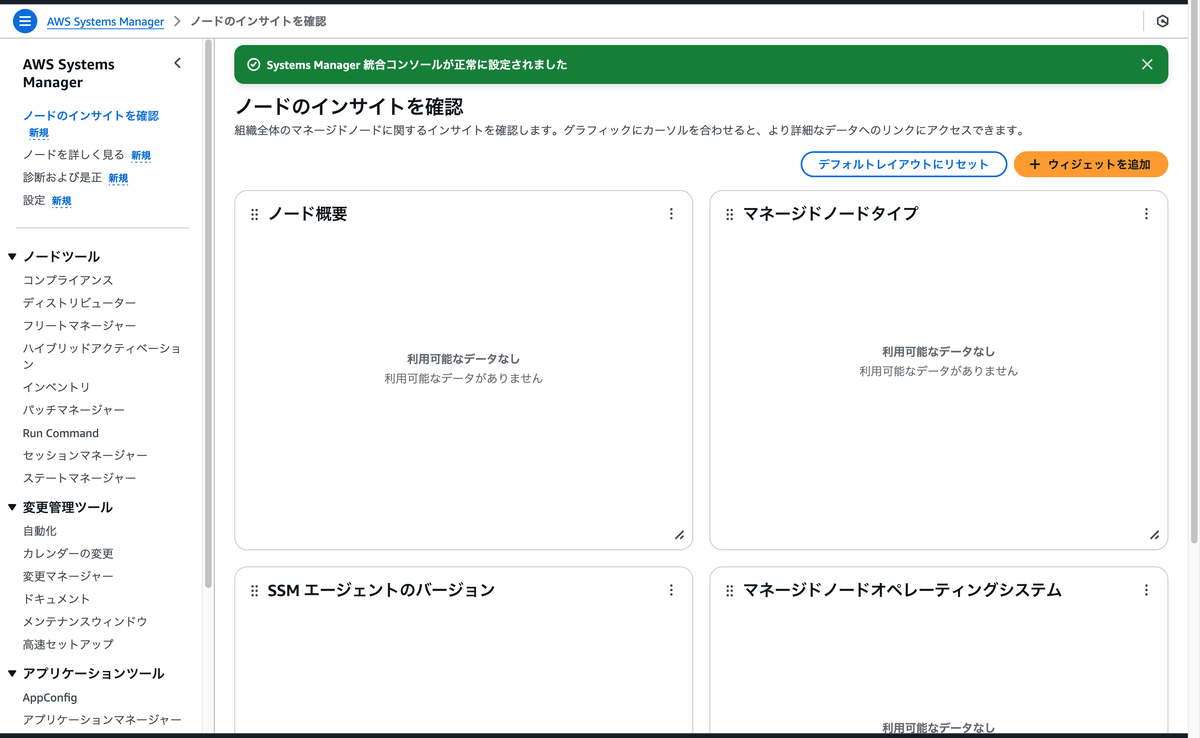Collapse the アプリケーションツール section

[12, 673]
